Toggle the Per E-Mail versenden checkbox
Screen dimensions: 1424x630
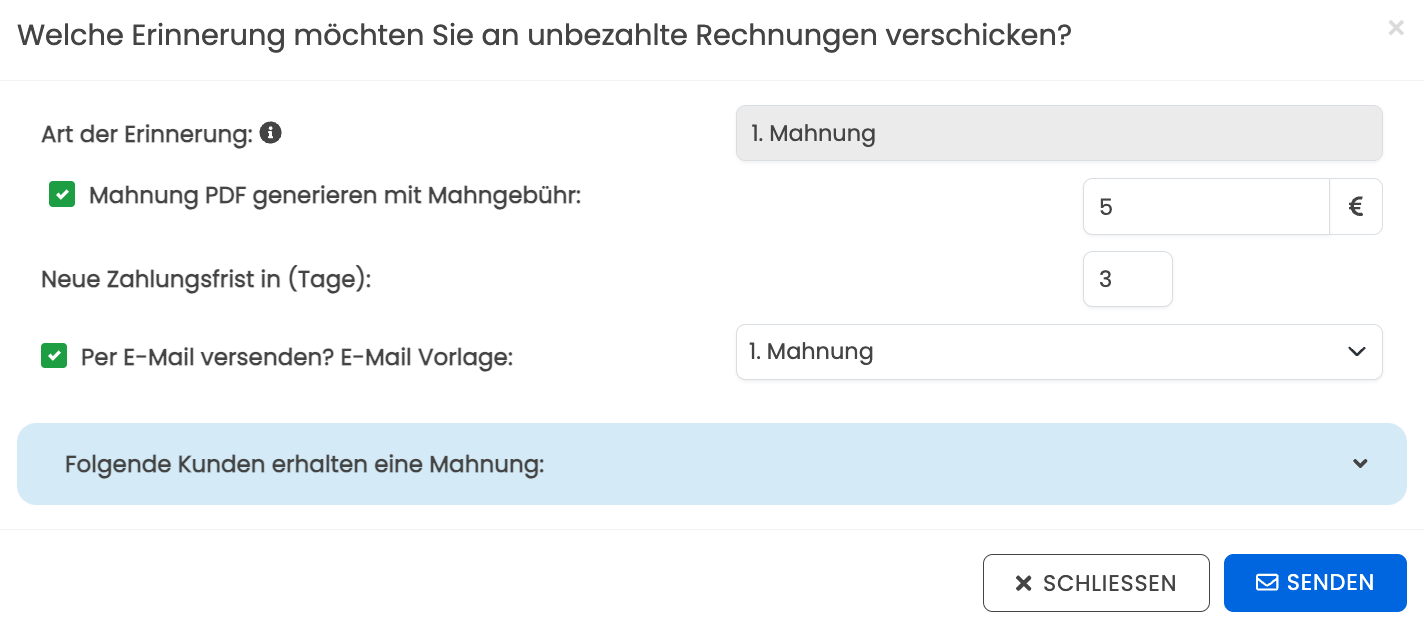pyautogui.click(x=54, y=355)
